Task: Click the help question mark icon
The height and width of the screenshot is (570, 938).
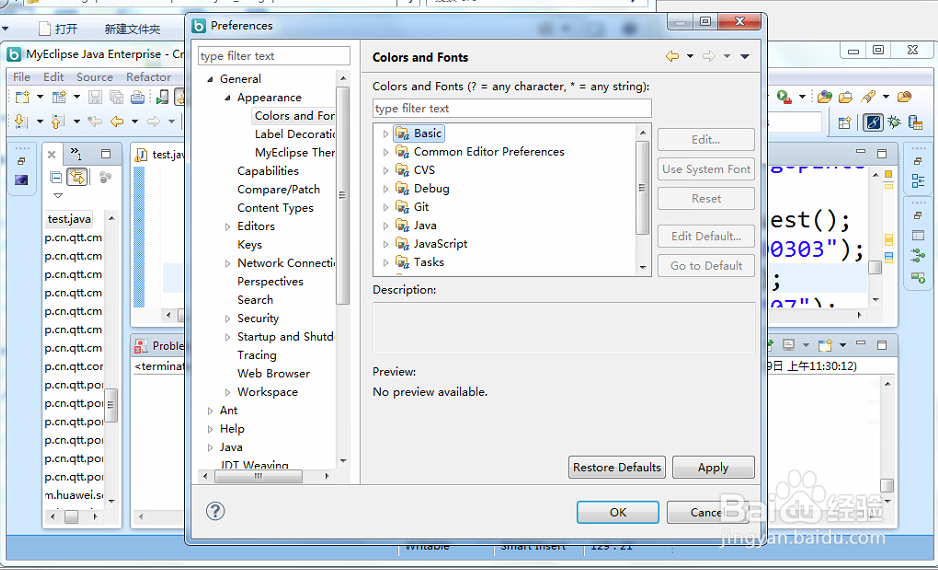Action: [x=215, y=511]
